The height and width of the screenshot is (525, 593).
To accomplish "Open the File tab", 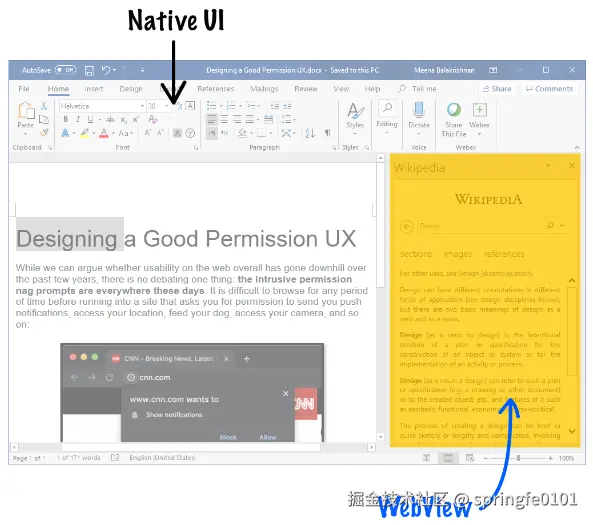I will coord(24,89).
